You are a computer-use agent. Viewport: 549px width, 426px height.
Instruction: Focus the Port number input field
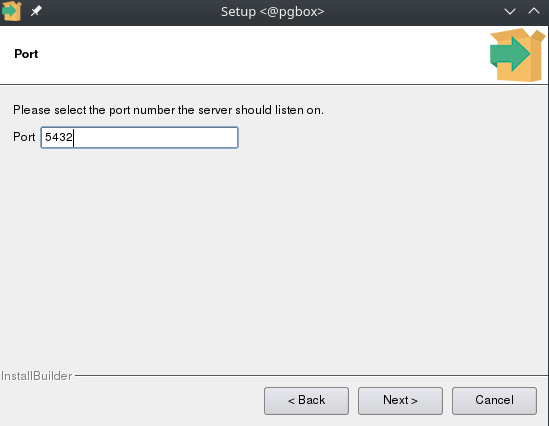[139, 137]
